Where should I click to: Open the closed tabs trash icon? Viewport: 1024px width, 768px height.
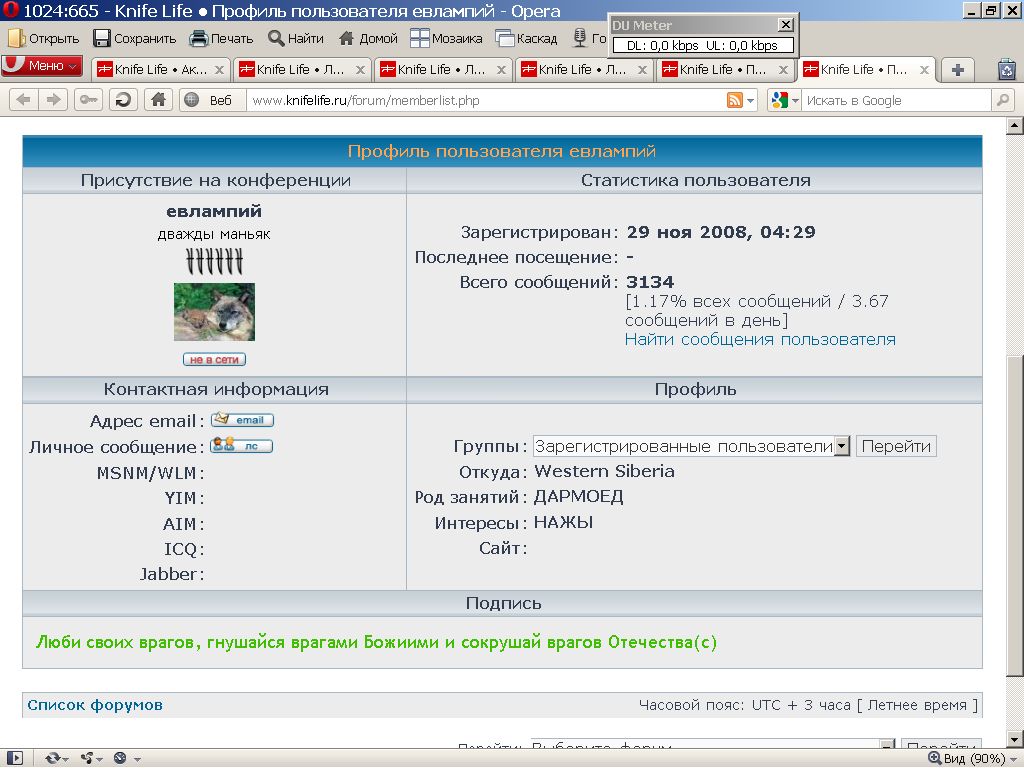point(1006,69)
